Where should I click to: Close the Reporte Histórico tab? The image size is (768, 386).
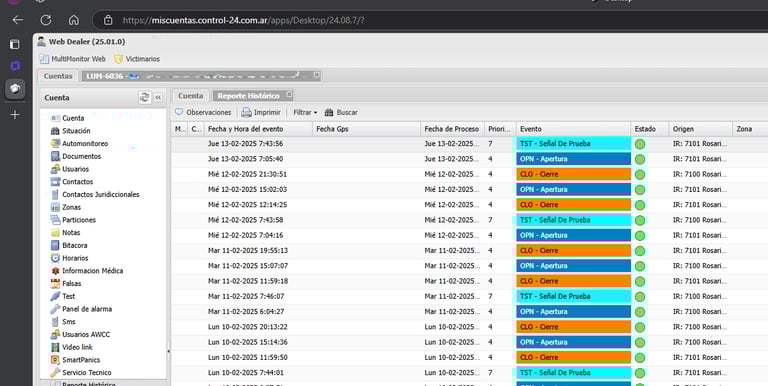pyautogui.click(x=289, y=95)
